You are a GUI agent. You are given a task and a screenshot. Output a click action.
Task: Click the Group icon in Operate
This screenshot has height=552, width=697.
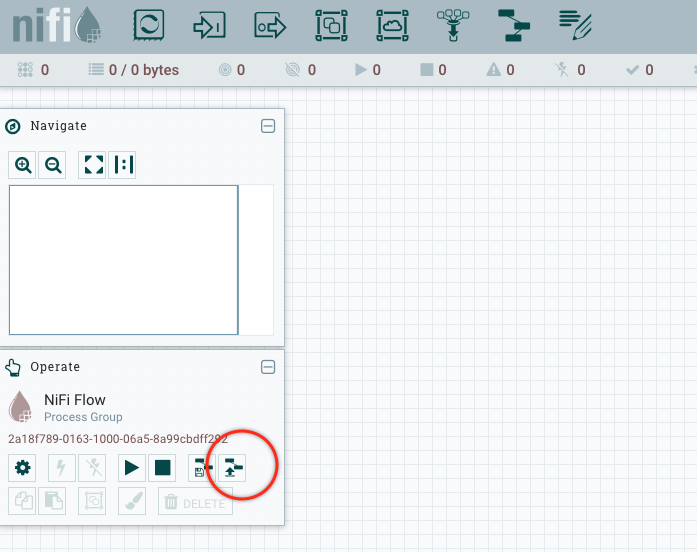(x=92, y=501)
